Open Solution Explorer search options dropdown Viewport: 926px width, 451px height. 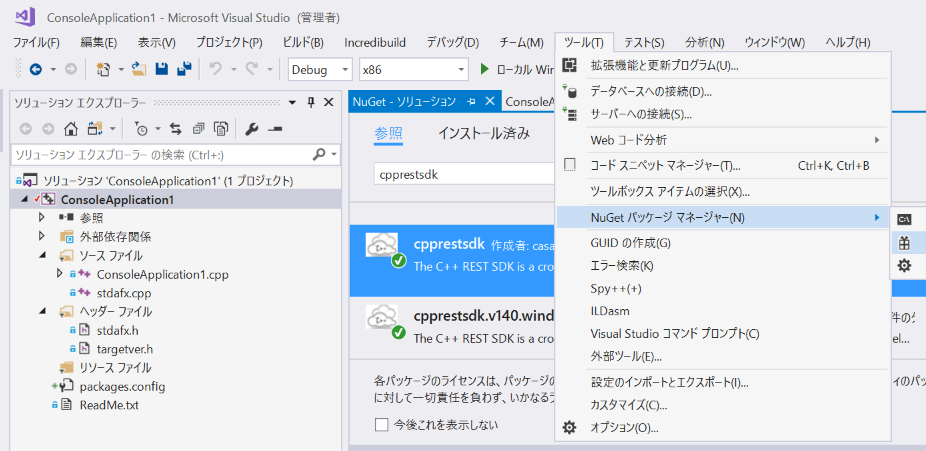(x=335, y=155)
